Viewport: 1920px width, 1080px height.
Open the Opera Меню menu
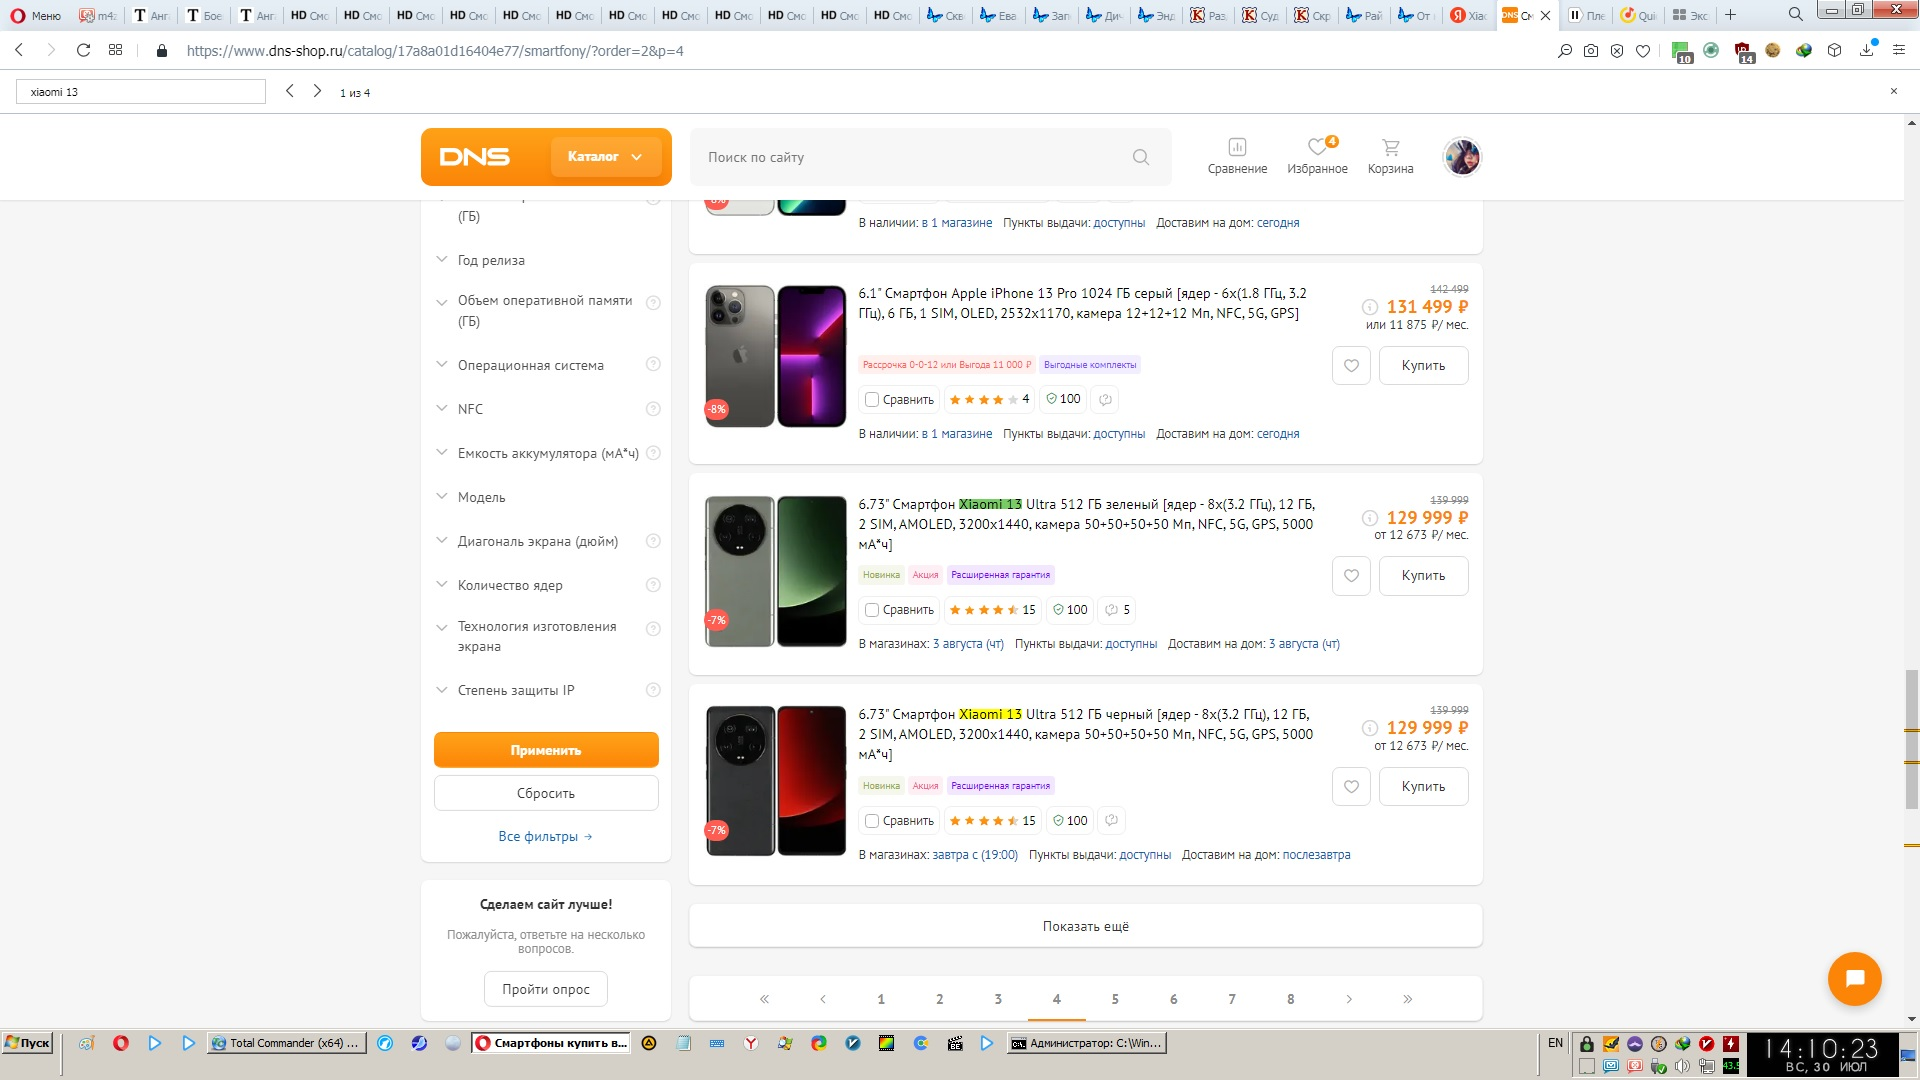(x=36, y=15)
